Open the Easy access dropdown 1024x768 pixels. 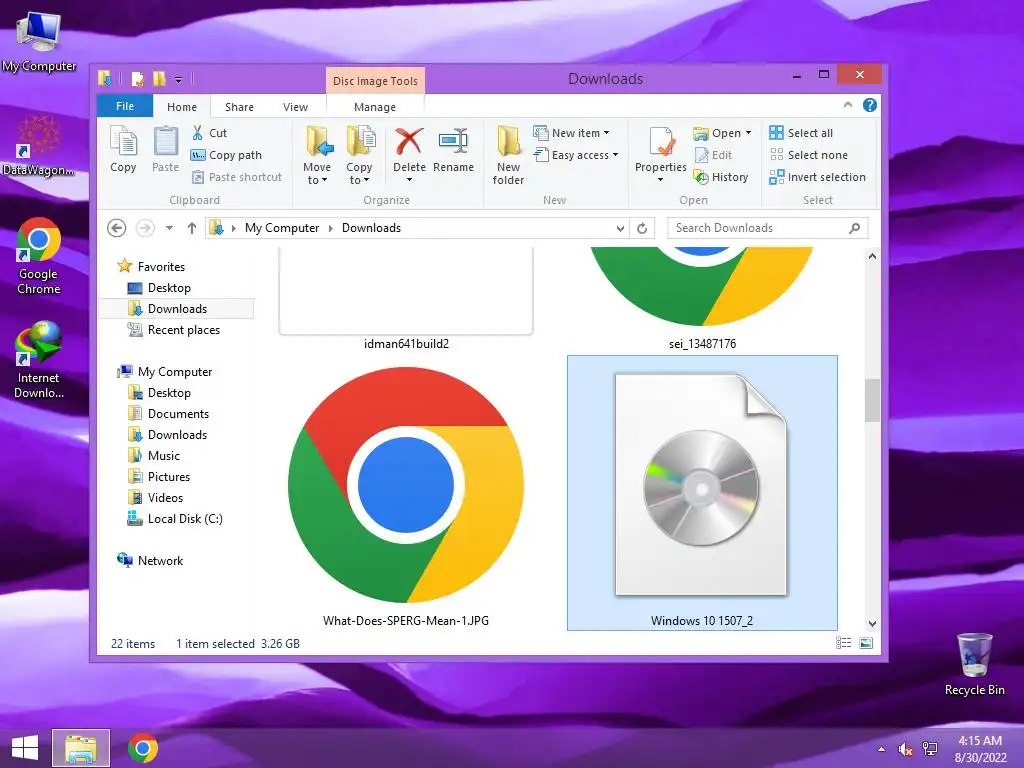[x=576, y=155]
